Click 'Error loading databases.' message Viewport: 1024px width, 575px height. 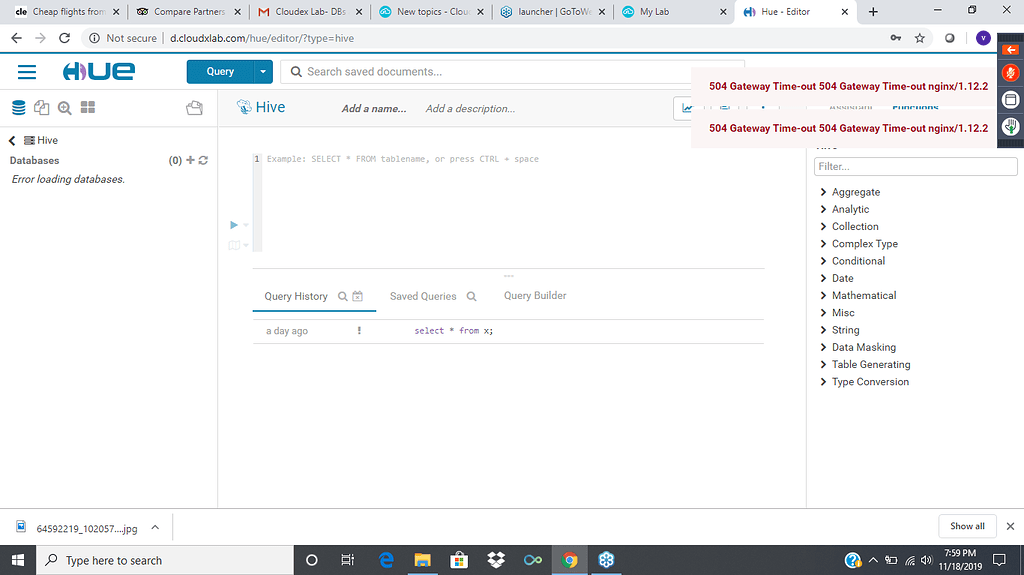click(x=68, y=180)
